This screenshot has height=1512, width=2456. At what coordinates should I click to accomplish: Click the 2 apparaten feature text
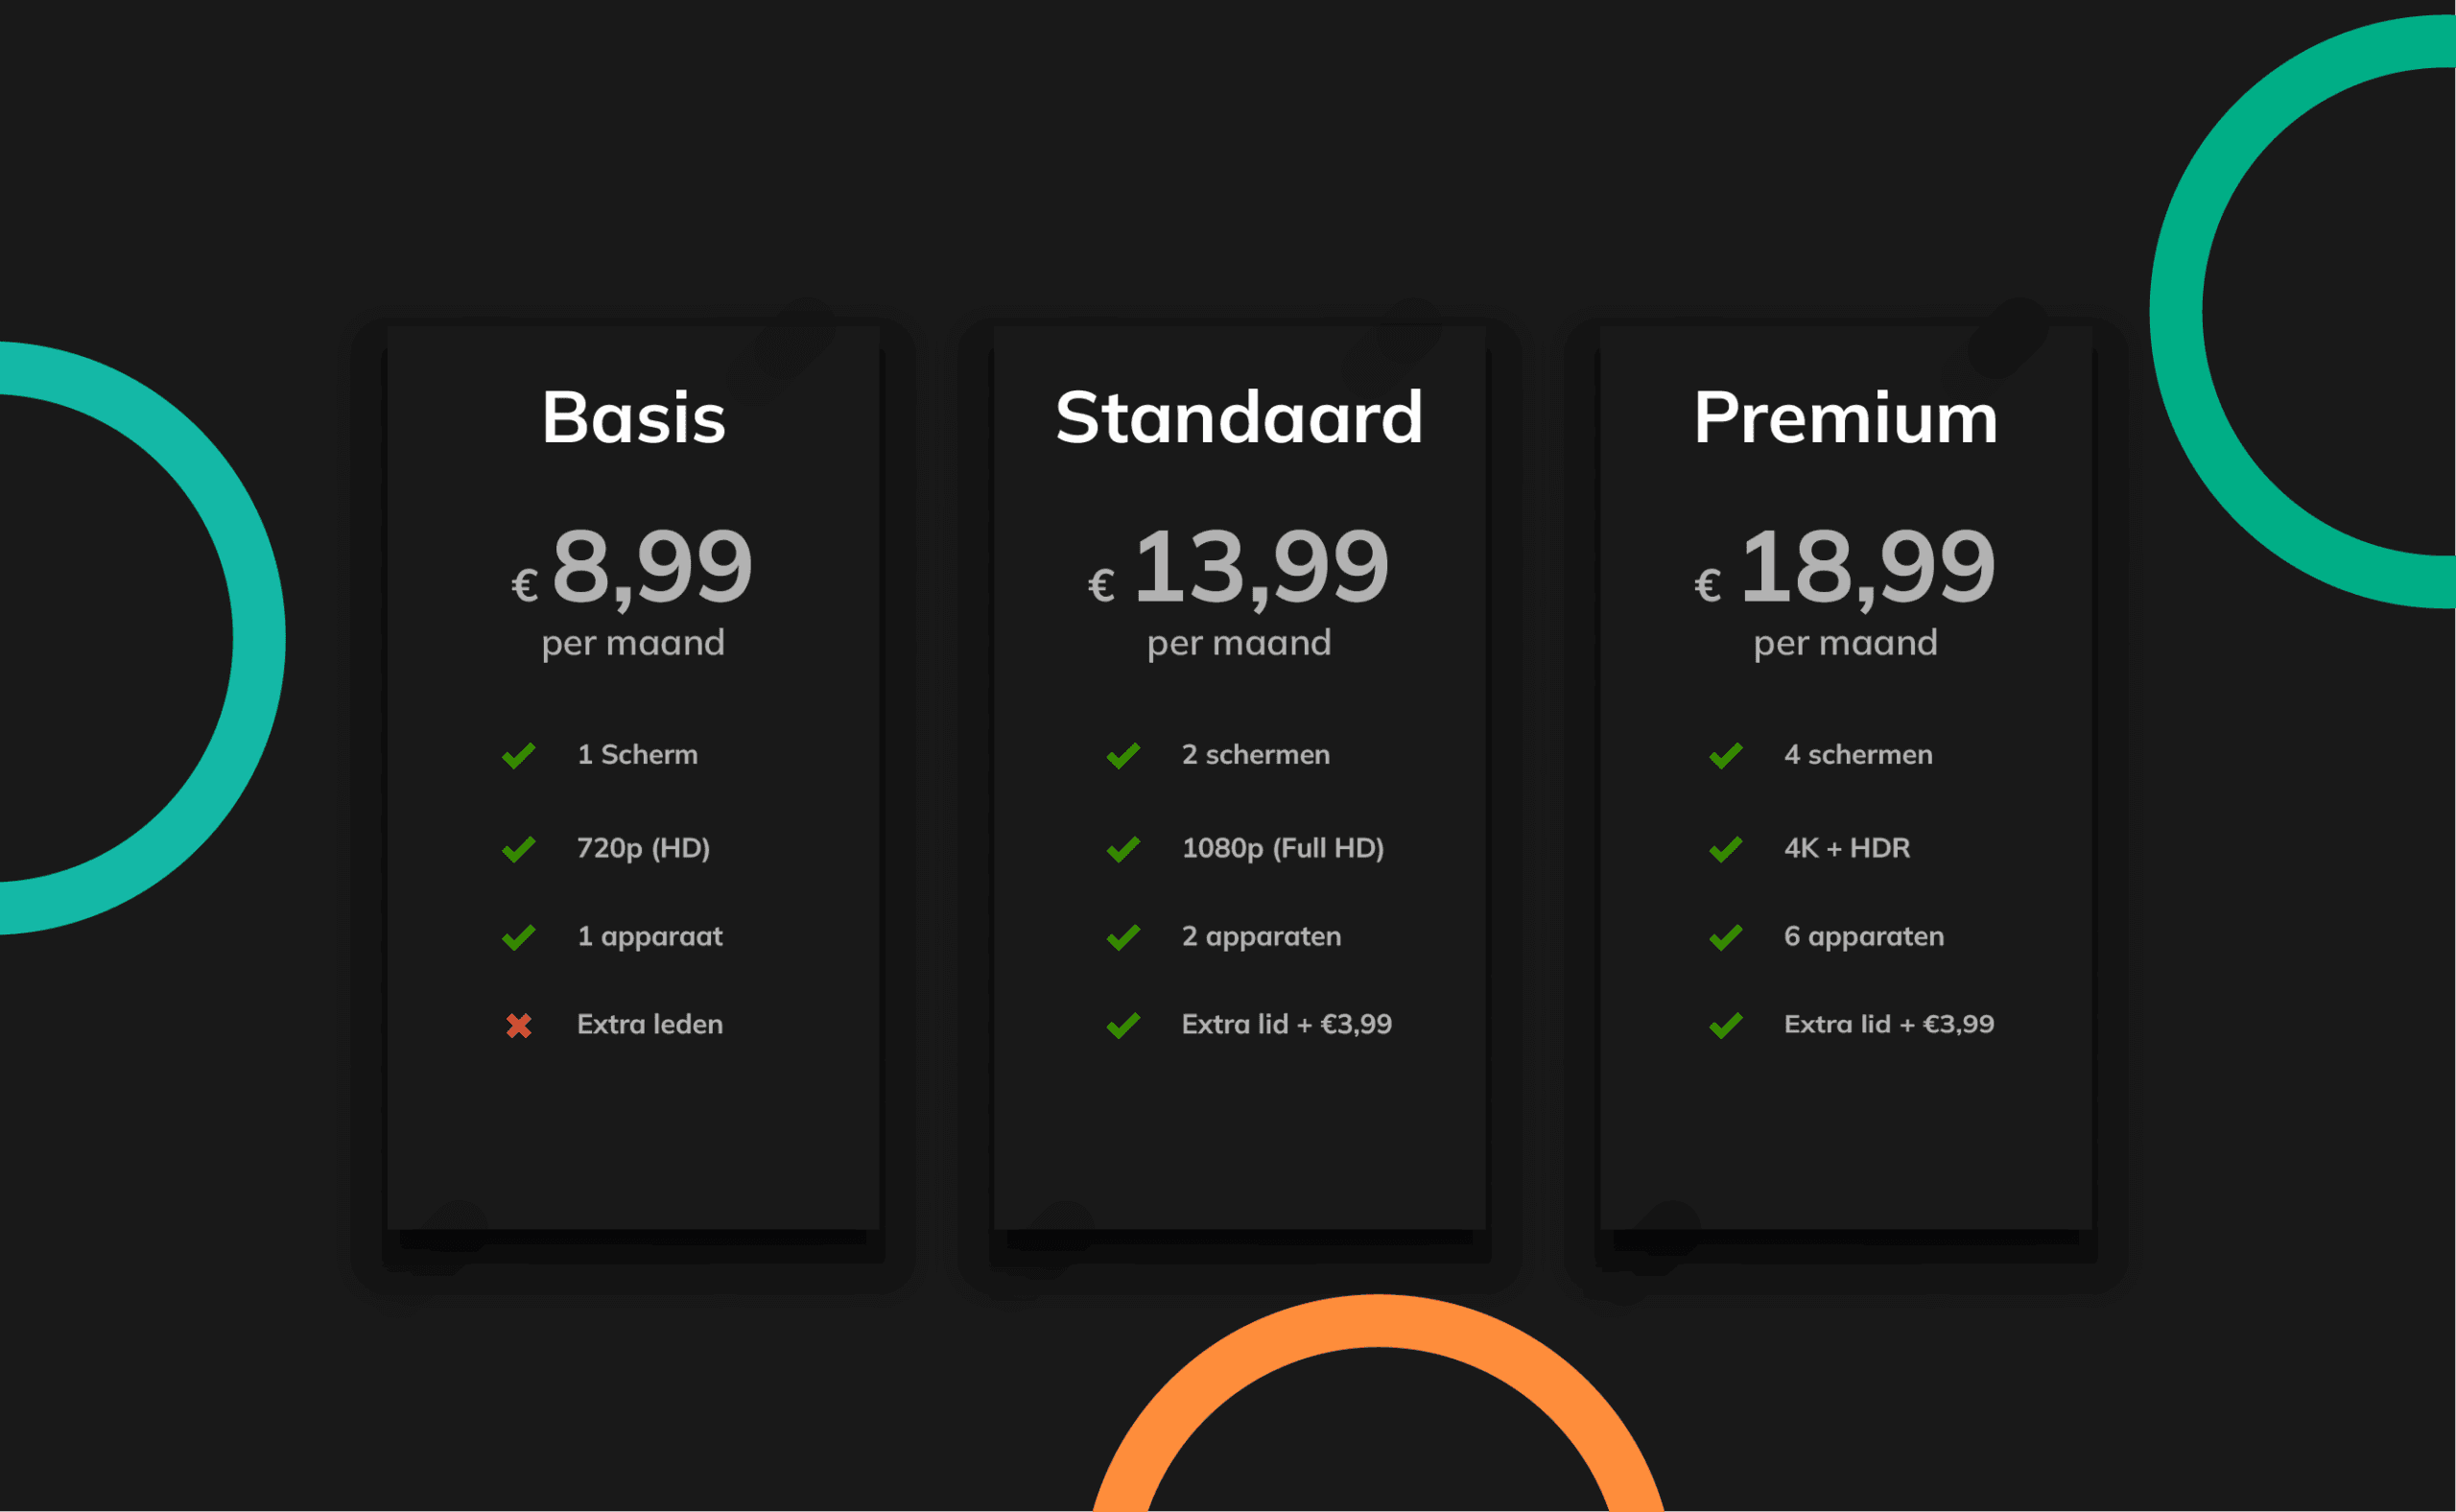pyautogui.click(x=1261, y=937)
